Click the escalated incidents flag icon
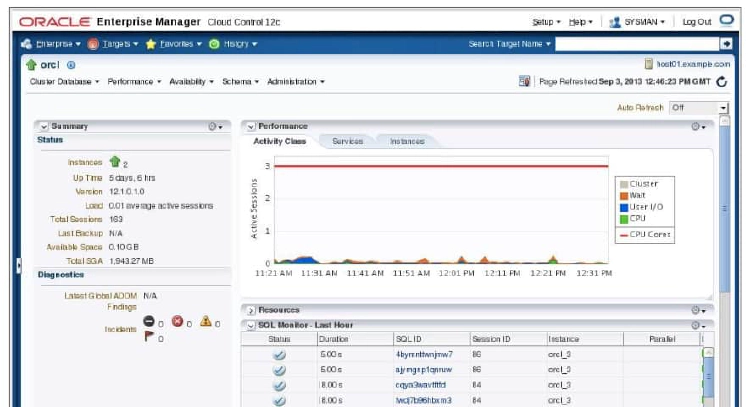Viewport: 750px width, 407px height. click(x=149, y=336)
